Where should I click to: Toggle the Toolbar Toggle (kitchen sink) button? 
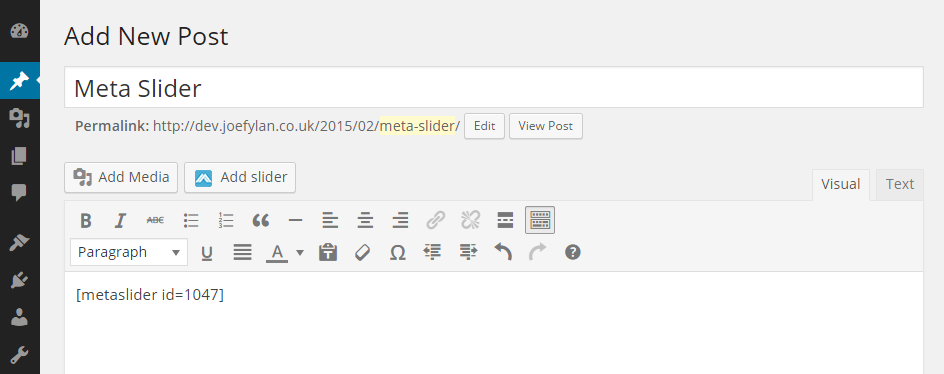coord(540,220)
